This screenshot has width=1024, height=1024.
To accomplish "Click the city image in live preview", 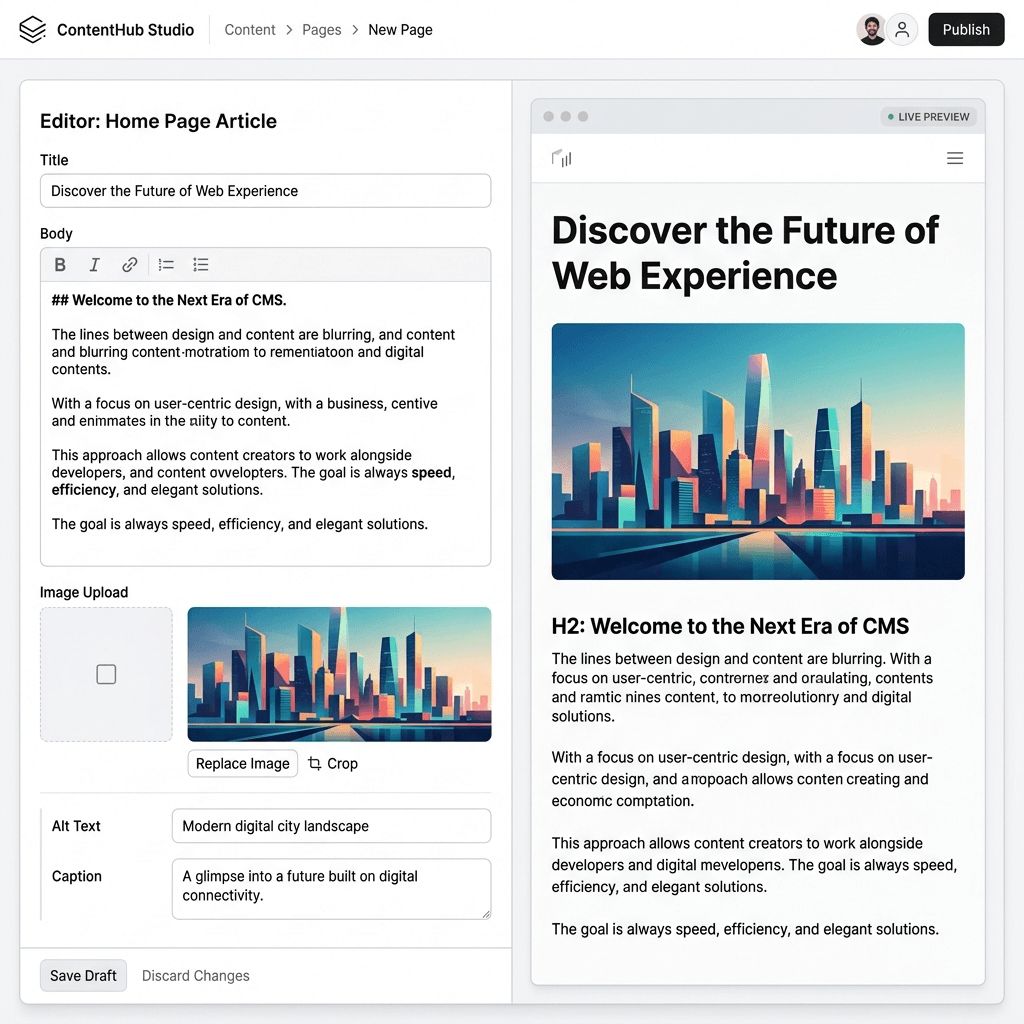I will coord(758,451).
